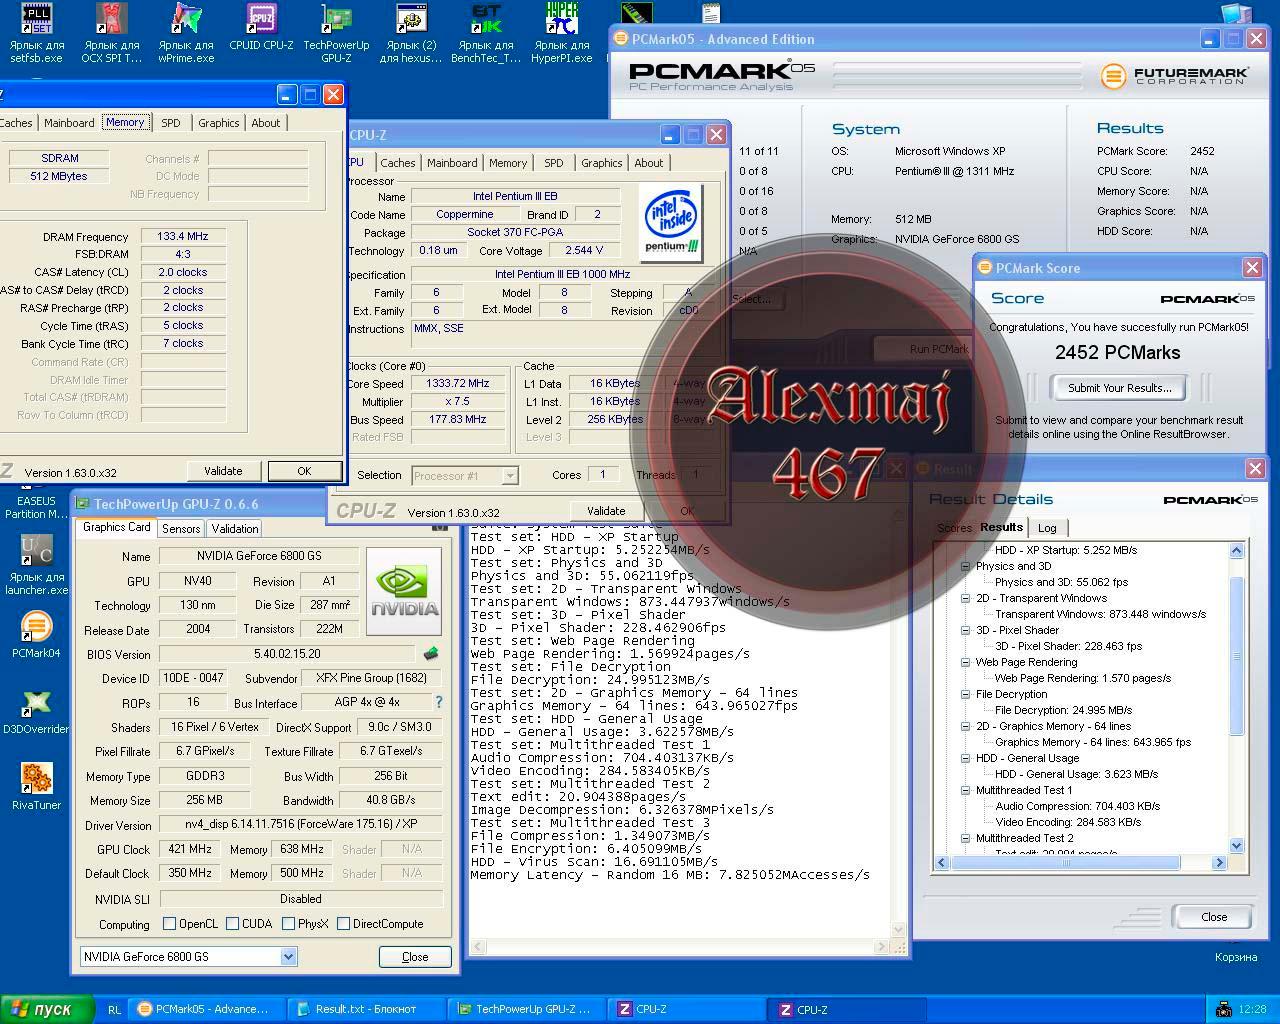Open the setfsb.exe desktop shortcut
Image resolution: width=1280 pixels, height=1024 pixels.
[37, 33]
